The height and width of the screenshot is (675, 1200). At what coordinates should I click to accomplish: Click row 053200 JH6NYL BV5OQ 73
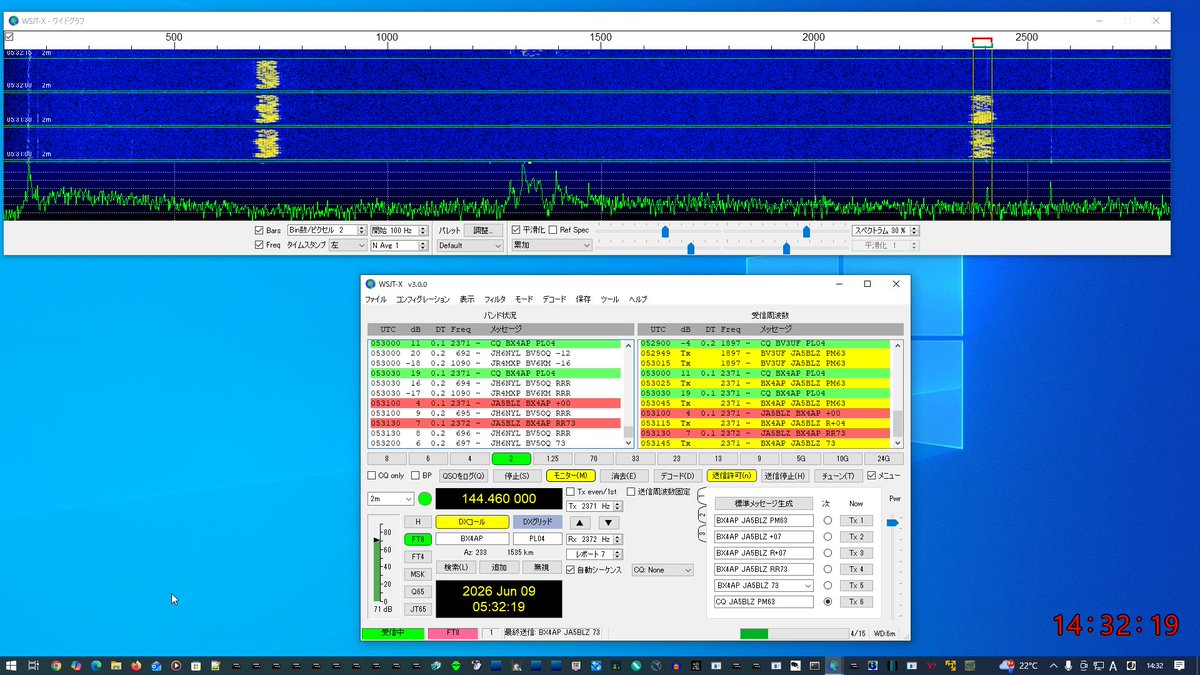point(495,443)
